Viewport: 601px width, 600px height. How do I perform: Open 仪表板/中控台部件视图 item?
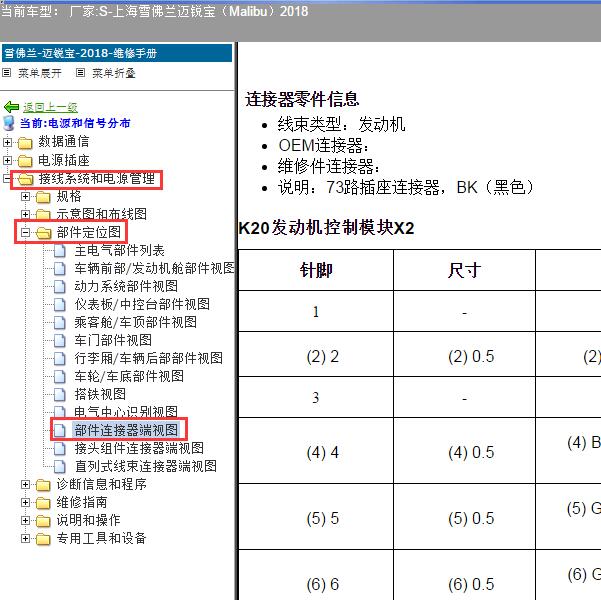pyautogui.click(x=142, y=304)
